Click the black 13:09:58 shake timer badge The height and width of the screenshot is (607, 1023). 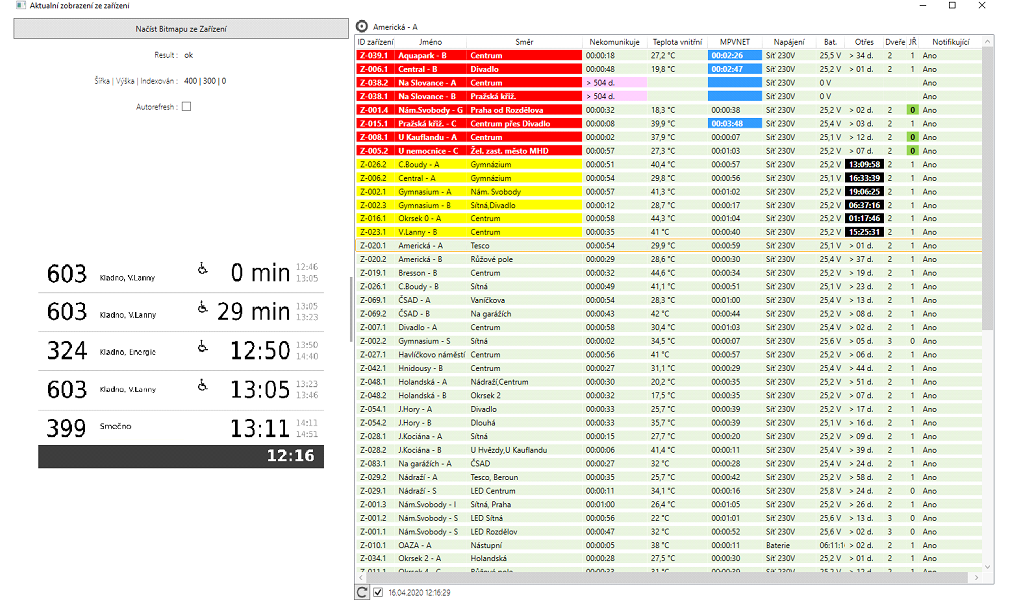click(865, 164)
